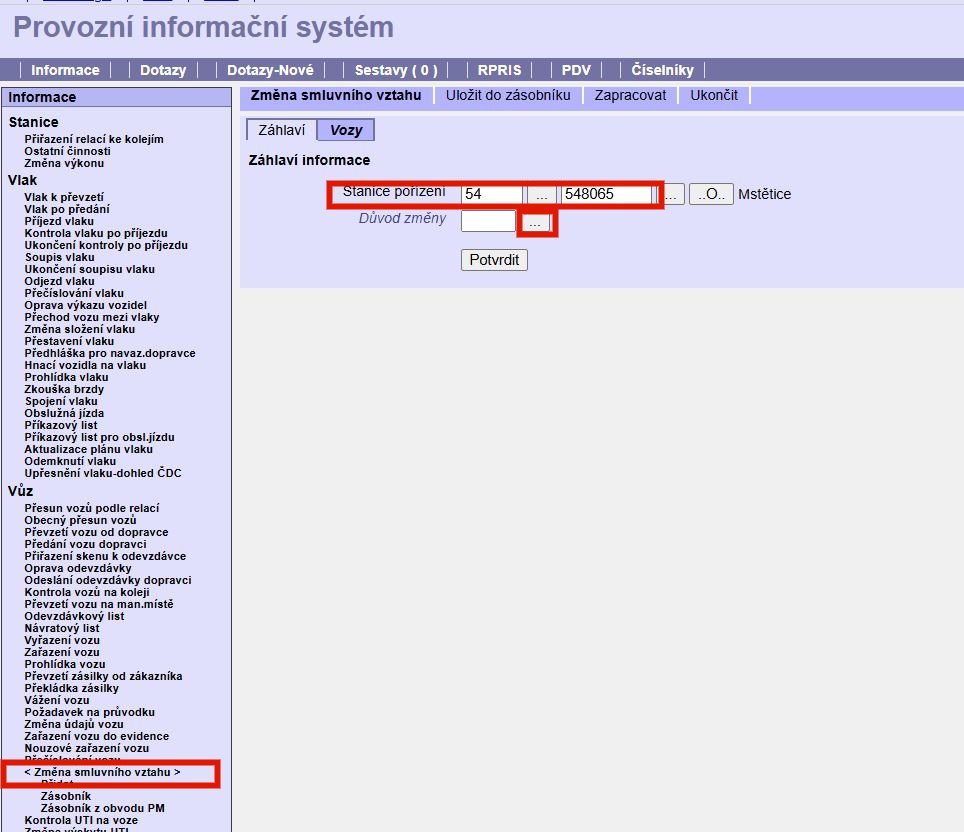The height and width of the screenshot is (832, 964).
Task: Click the Důvod změny input field
Action: [x=488, y=221]
